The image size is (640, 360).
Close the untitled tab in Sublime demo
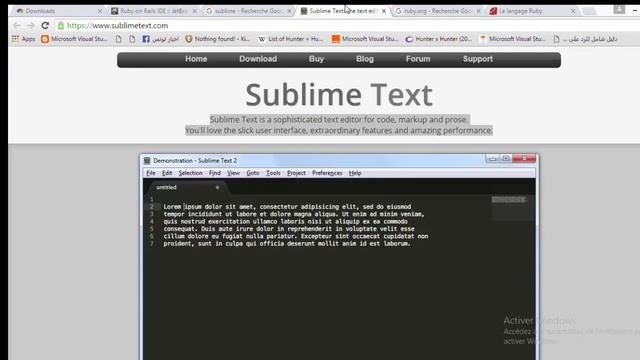coord(217,187)
